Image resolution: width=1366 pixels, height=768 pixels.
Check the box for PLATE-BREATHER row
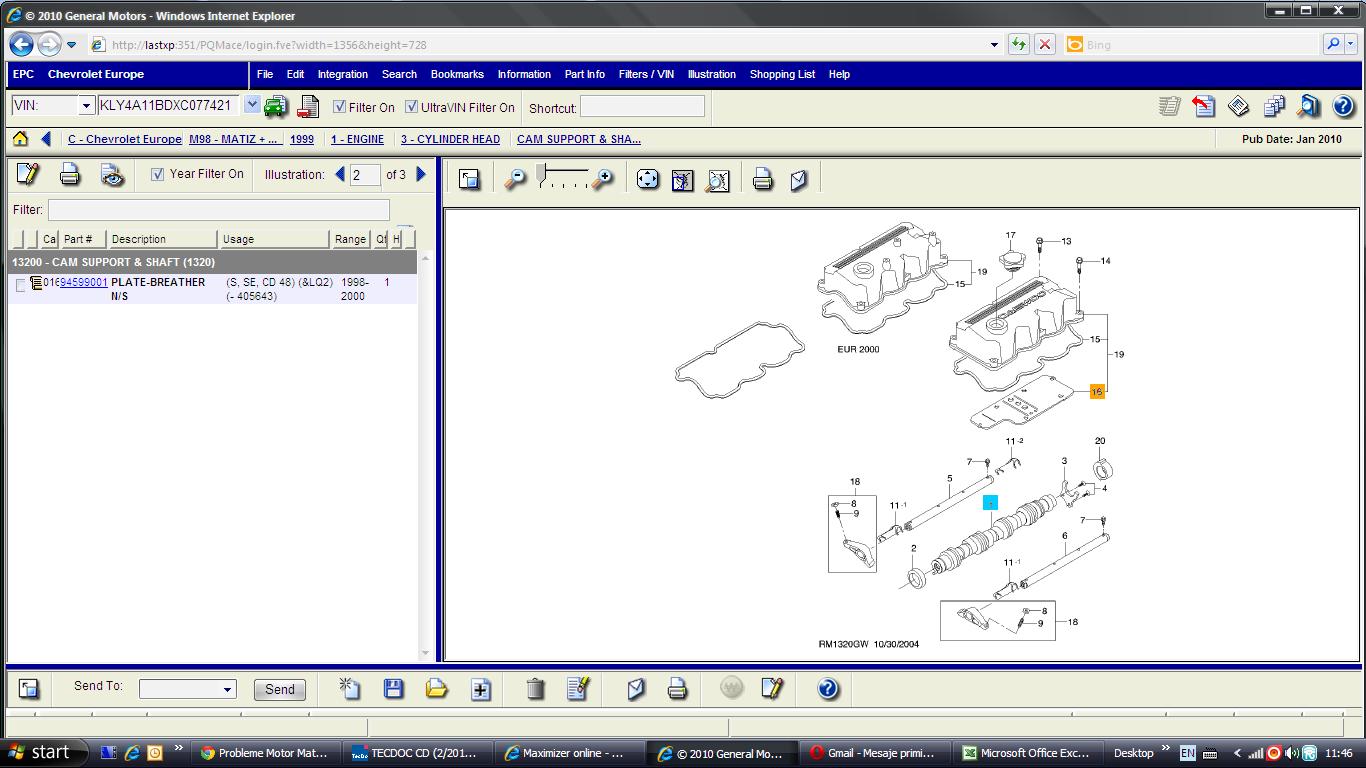[21, 286]
